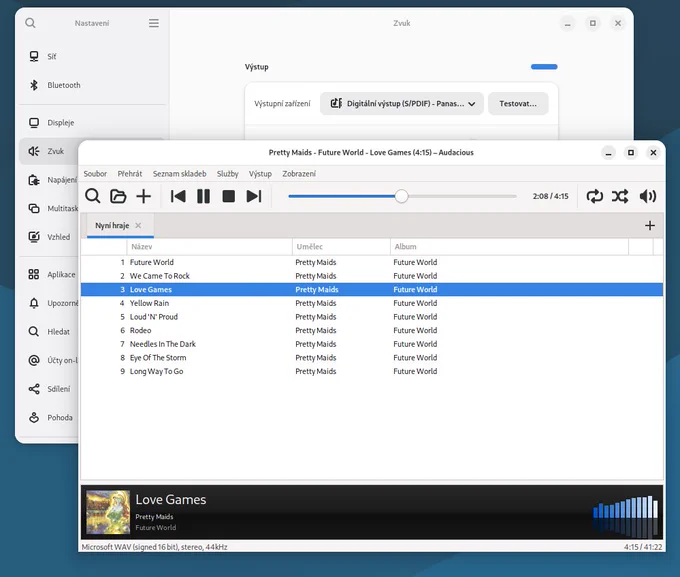Open the volume control speaker icon
680x577 pixels.
coord(647,196)
